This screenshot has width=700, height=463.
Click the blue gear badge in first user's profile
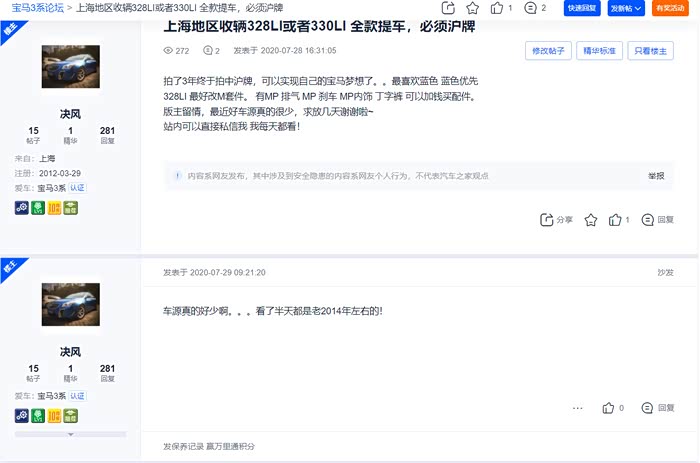tap(22, 208)
